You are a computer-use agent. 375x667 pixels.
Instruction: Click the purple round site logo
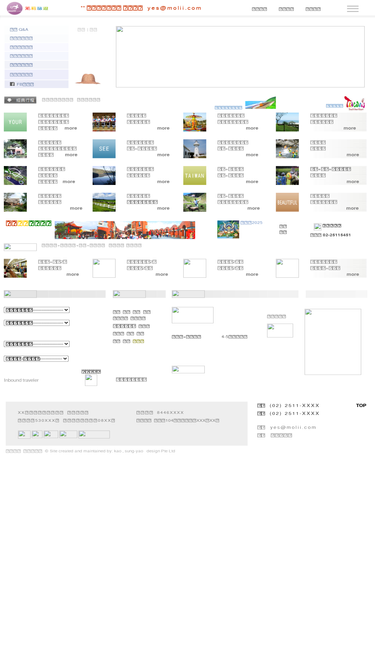(14, 8)
